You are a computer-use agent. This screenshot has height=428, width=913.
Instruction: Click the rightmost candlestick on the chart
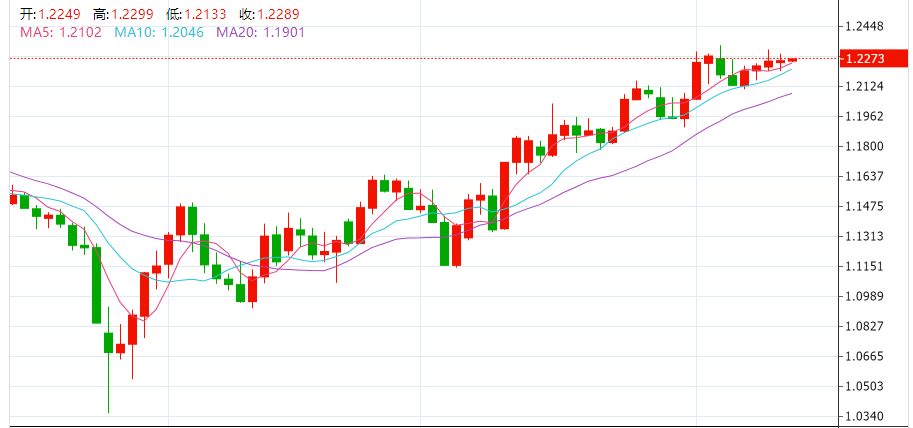point(792,60)
